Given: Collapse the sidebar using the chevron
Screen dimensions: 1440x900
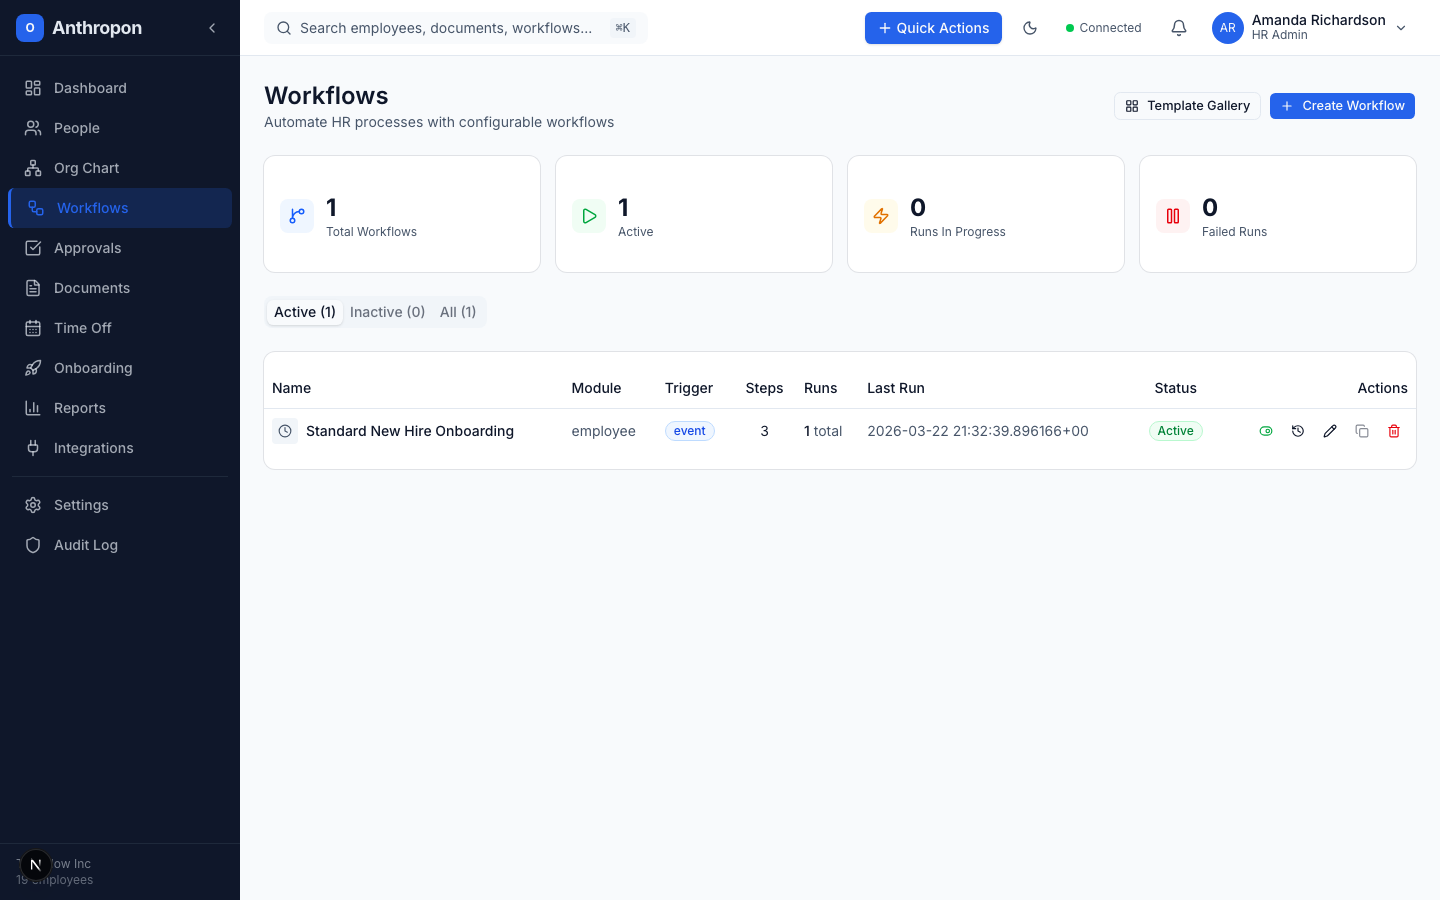Looking at the screenshot, I should pyautogui.click(x=212, y=28).
